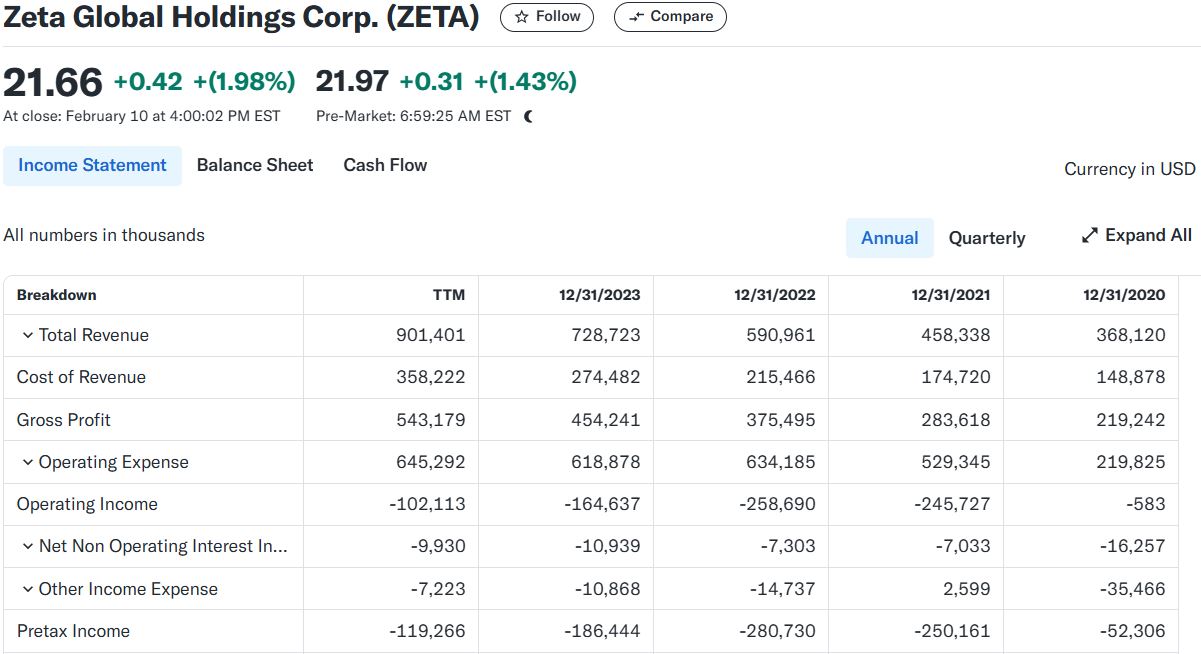Click the star icon in Follow button
The image size is (1201, 654).
tap(521, 17)
